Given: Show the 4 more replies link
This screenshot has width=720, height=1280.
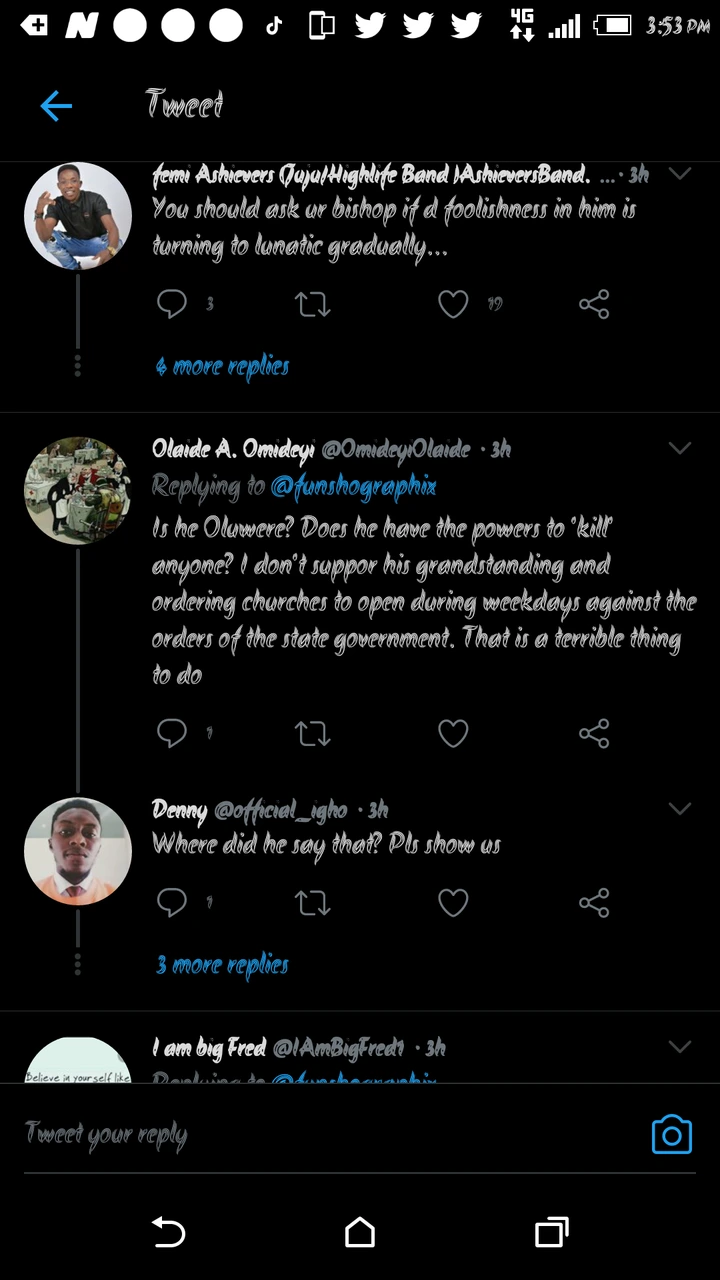Looking at the screenshot, I should pyautogui.click(x=222, y=366).
